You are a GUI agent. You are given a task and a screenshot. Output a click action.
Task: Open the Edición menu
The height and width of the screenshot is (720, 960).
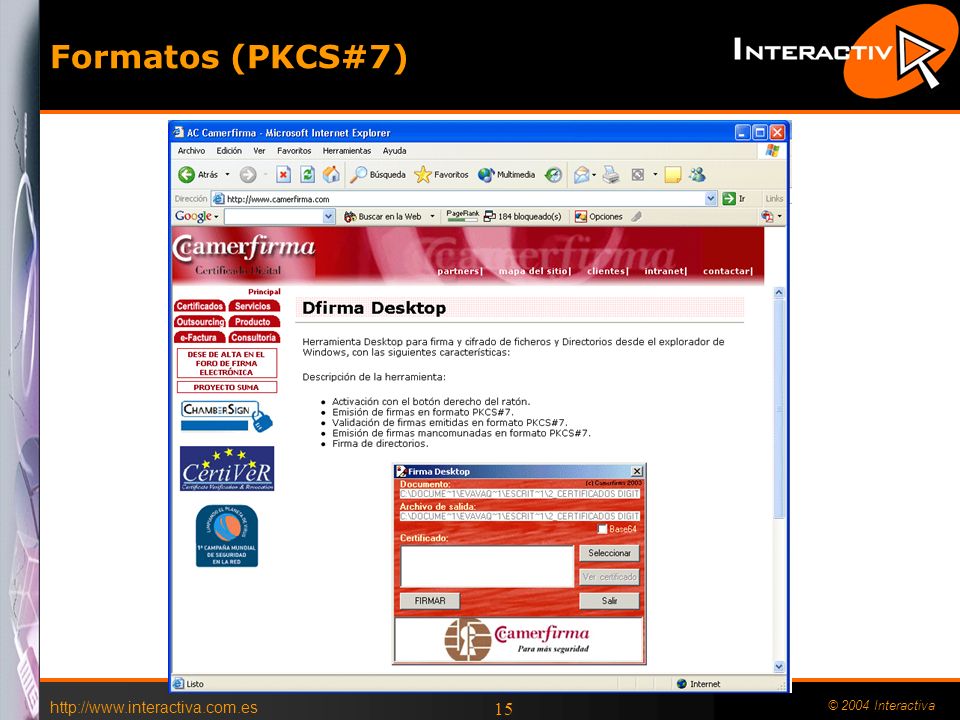click(229, 151)
